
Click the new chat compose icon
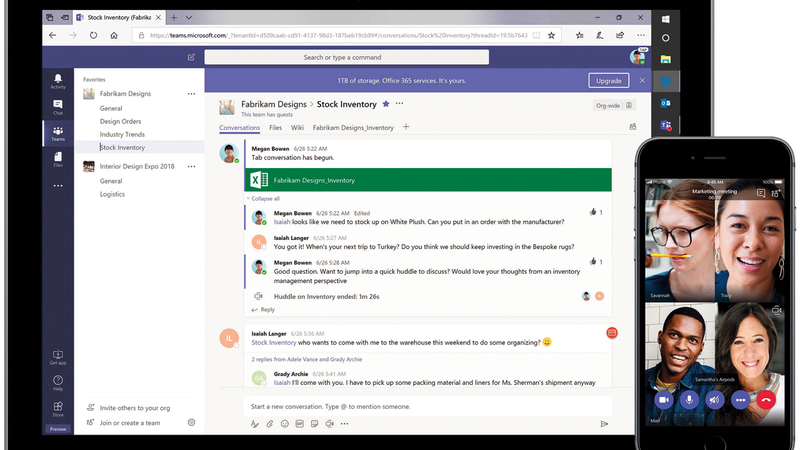[x=191, y=57]
